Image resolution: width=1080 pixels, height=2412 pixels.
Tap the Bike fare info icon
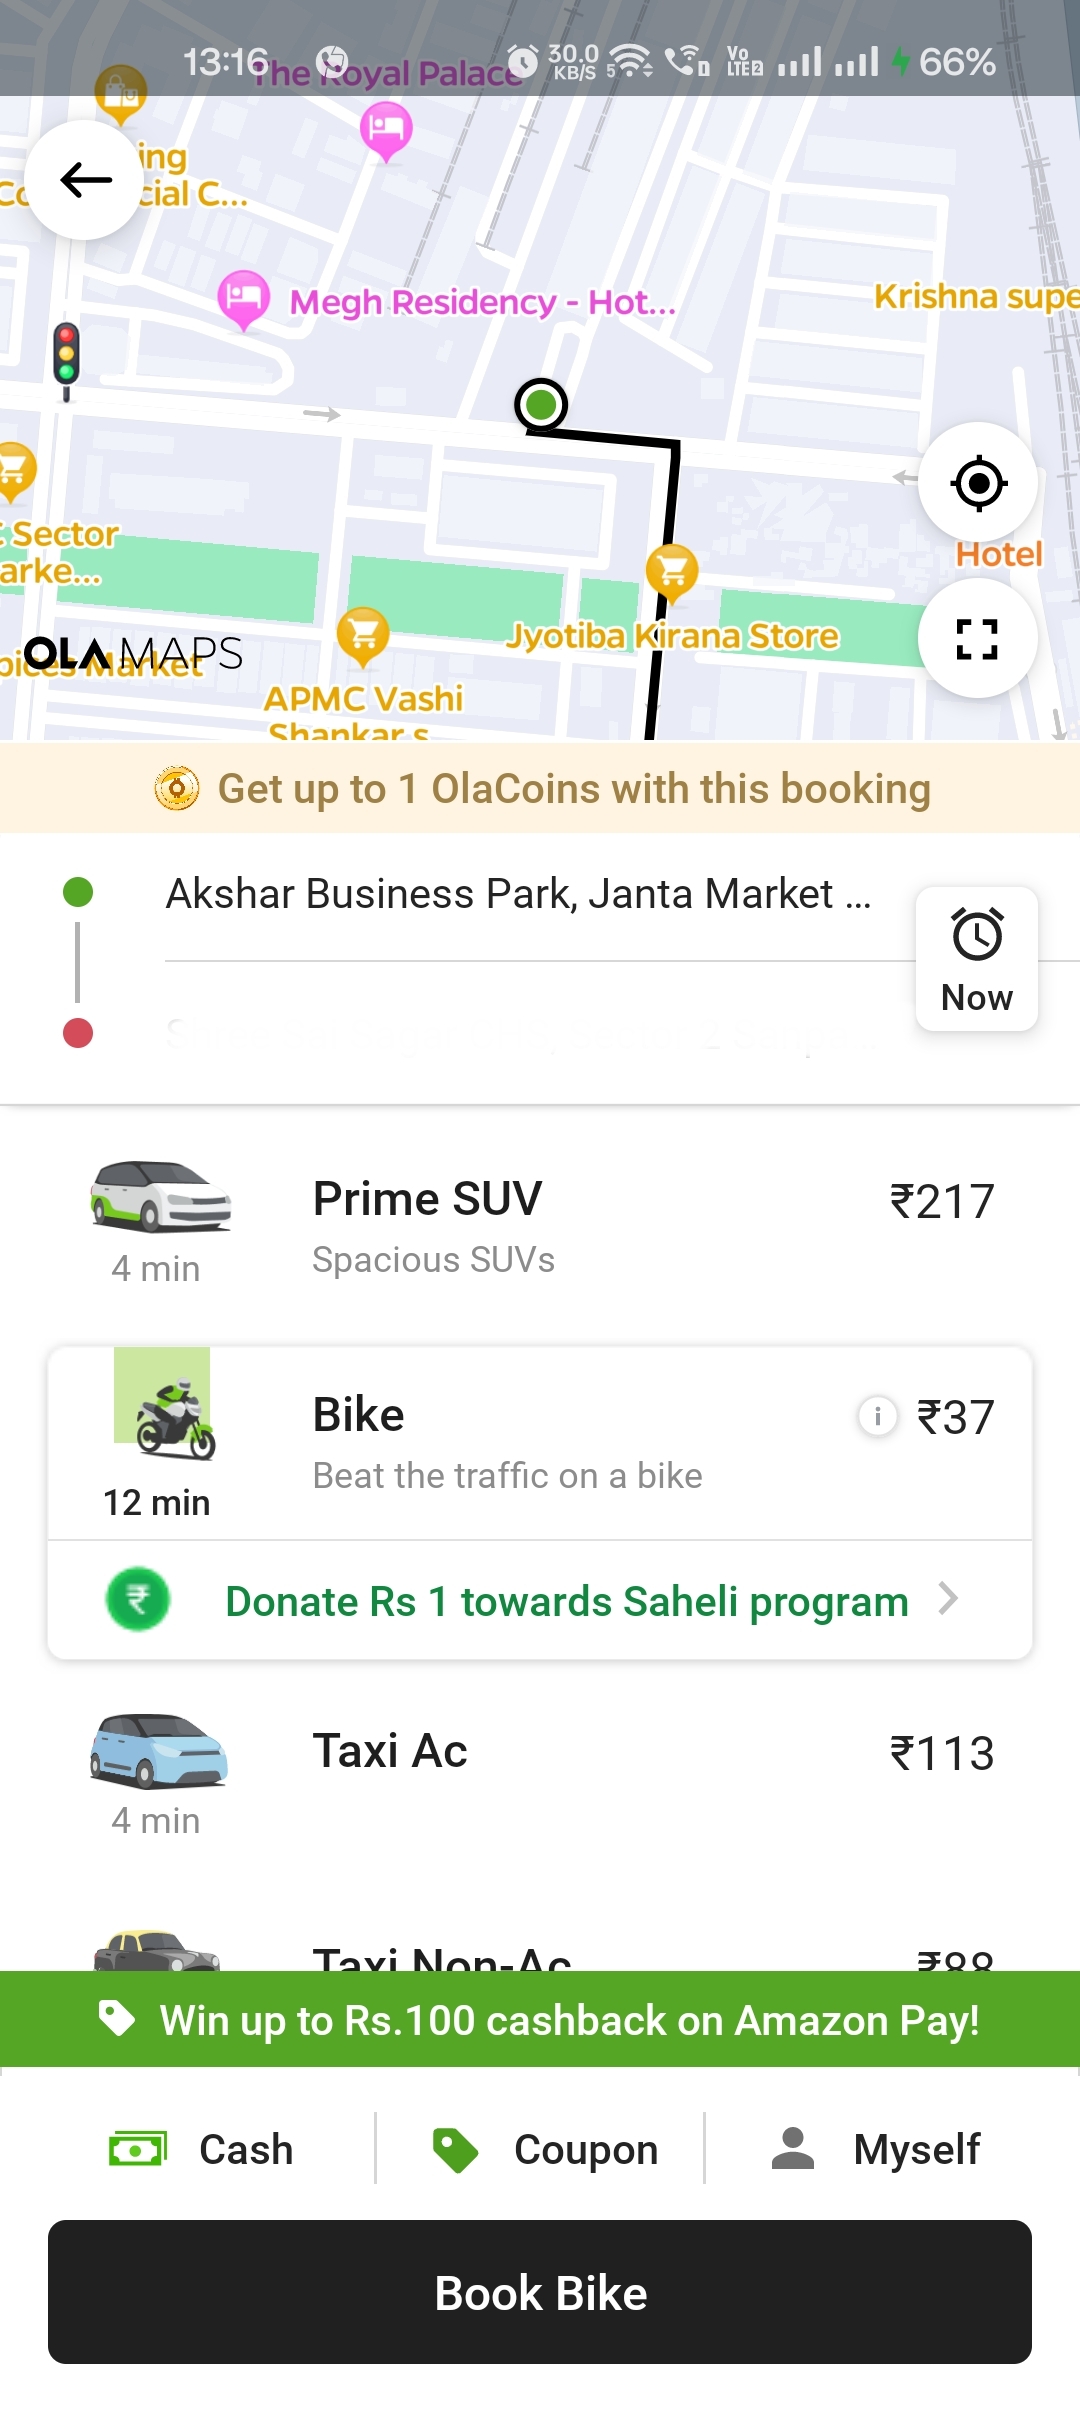pos(877,1415)
